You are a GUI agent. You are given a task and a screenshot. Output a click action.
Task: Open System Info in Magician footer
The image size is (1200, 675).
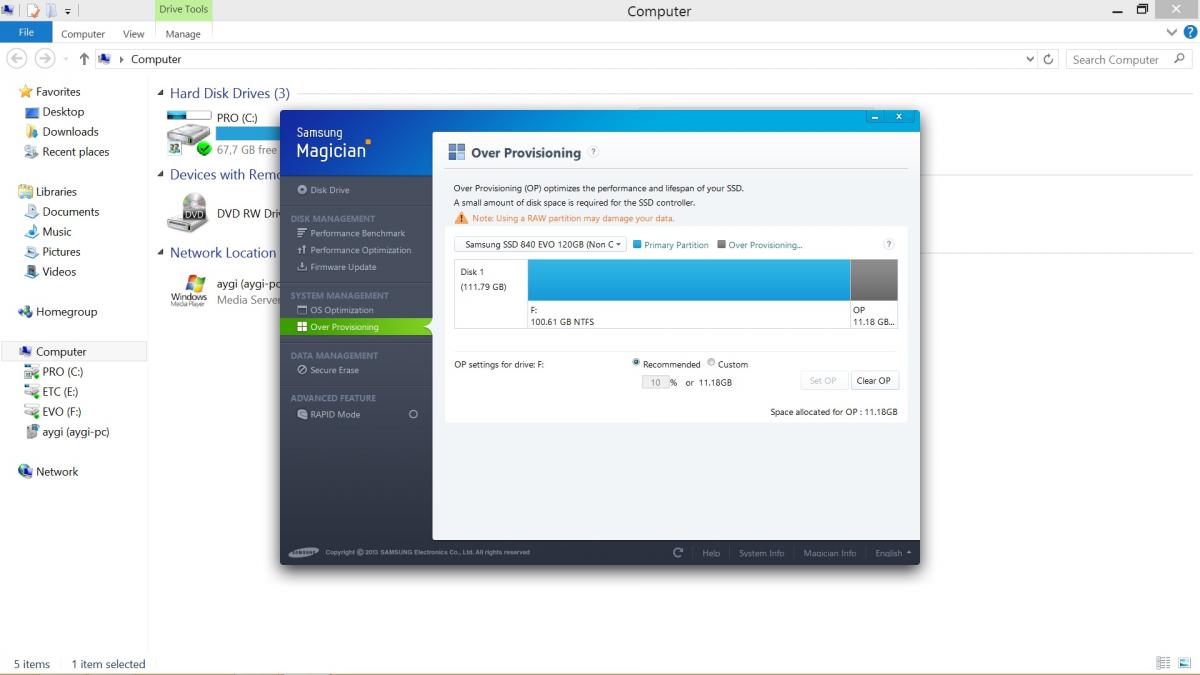[761, 553]
